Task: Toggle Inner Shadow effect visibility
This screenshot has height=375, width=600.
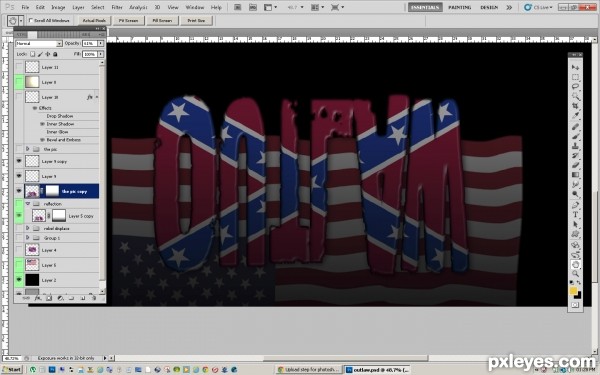Action: click(42, 124)
